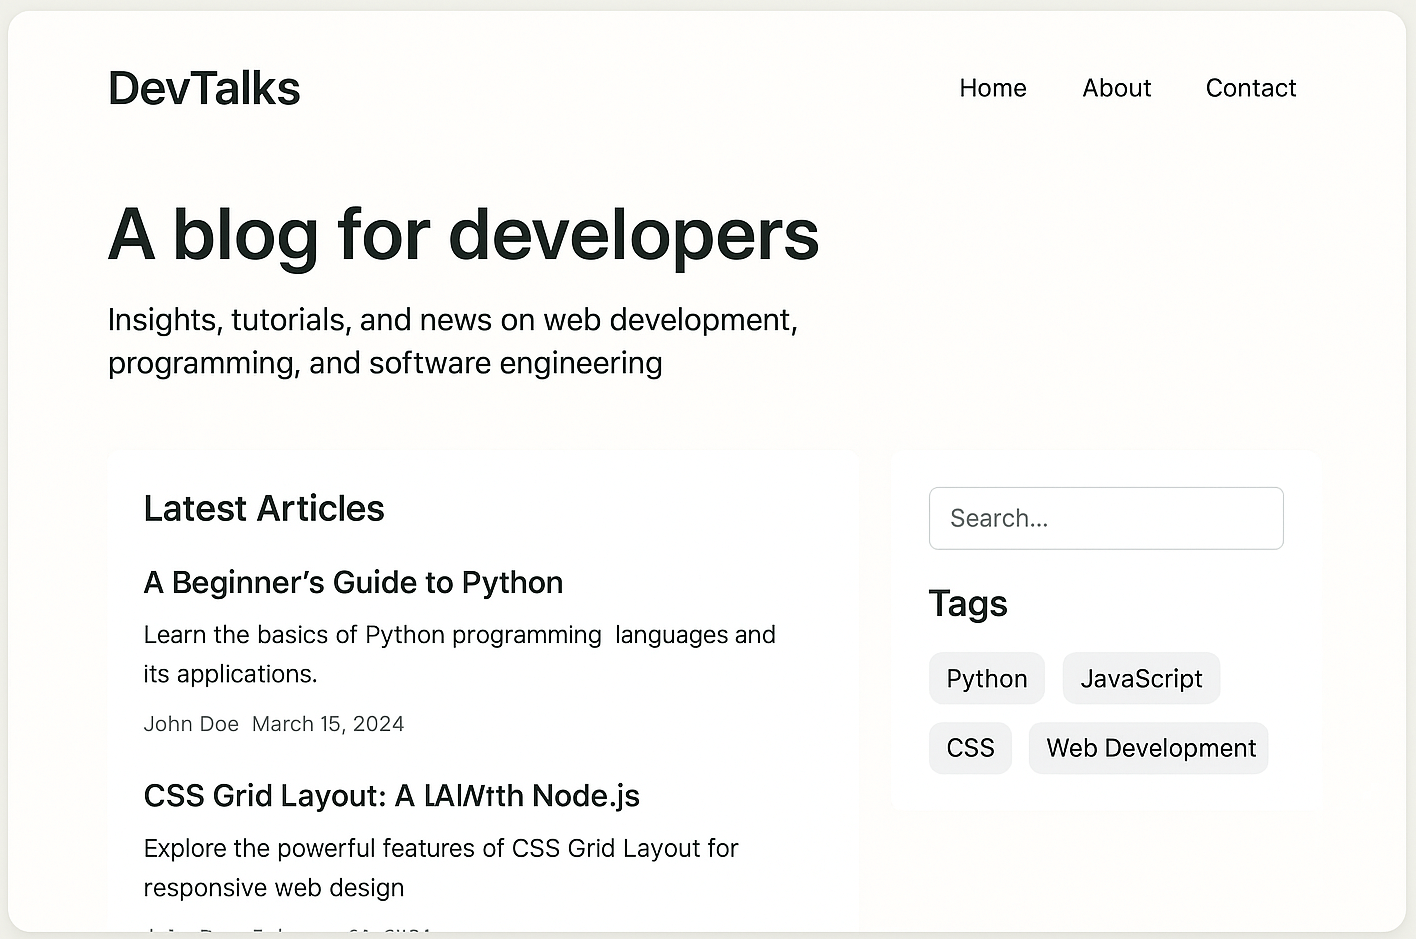Click the March 15, 2024 date
Viewport: 1416px width, 939px height.
[328, 724]
